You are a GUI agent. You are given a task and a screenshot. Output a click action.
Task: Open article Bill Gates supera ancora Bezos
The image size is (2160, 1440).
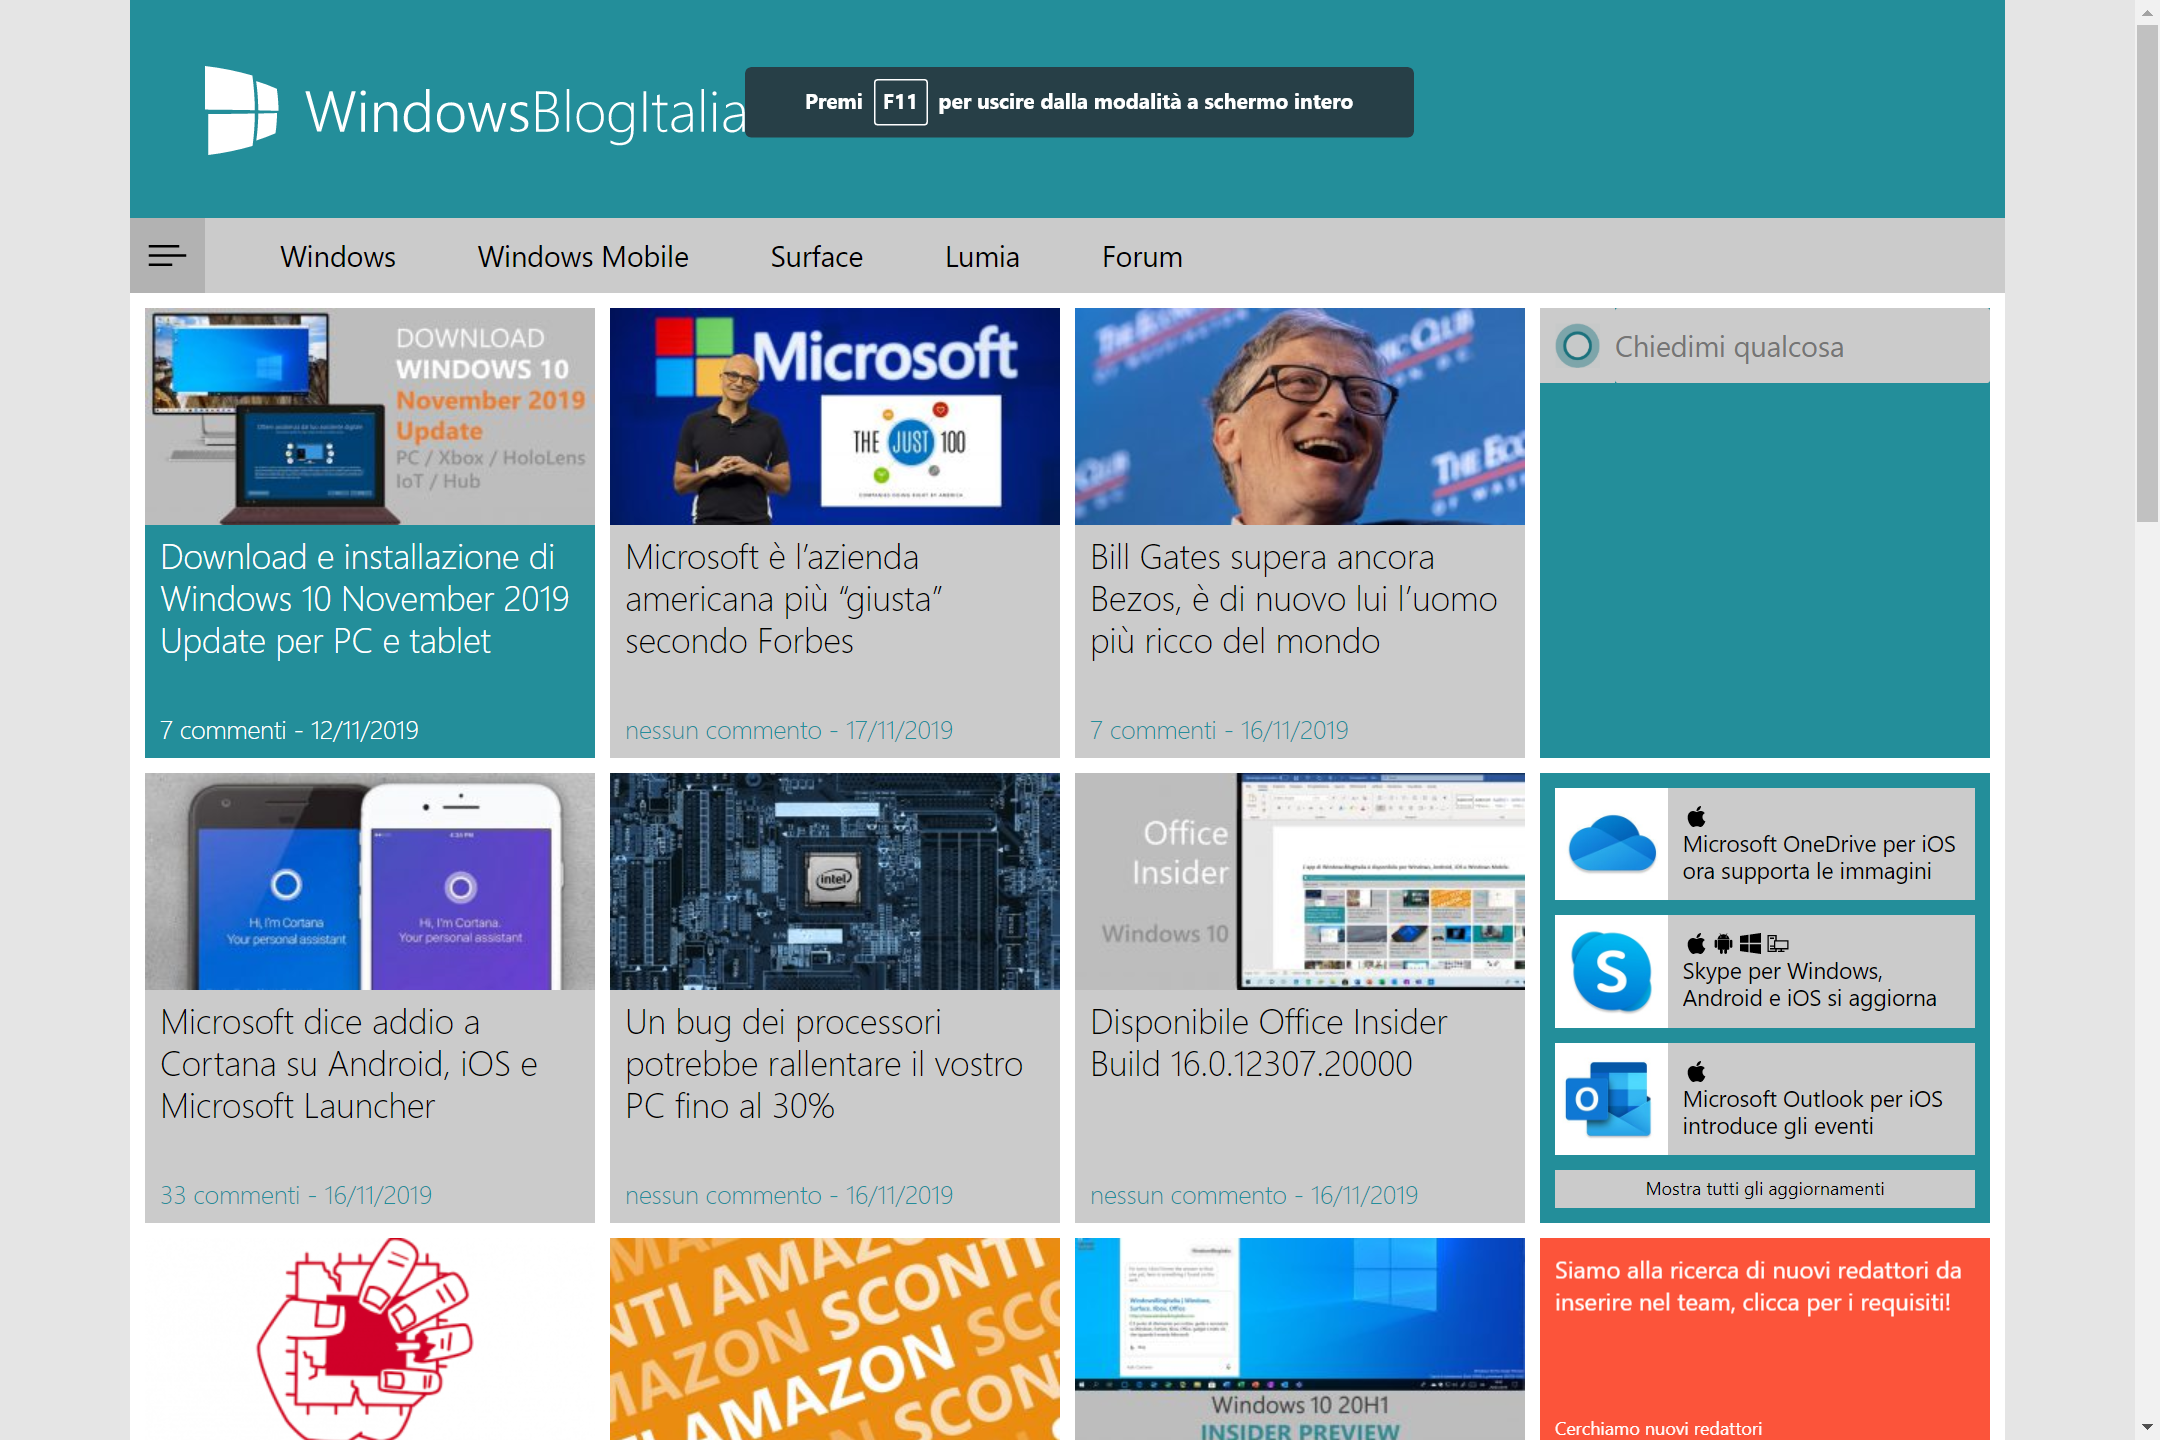(1294, 599)
